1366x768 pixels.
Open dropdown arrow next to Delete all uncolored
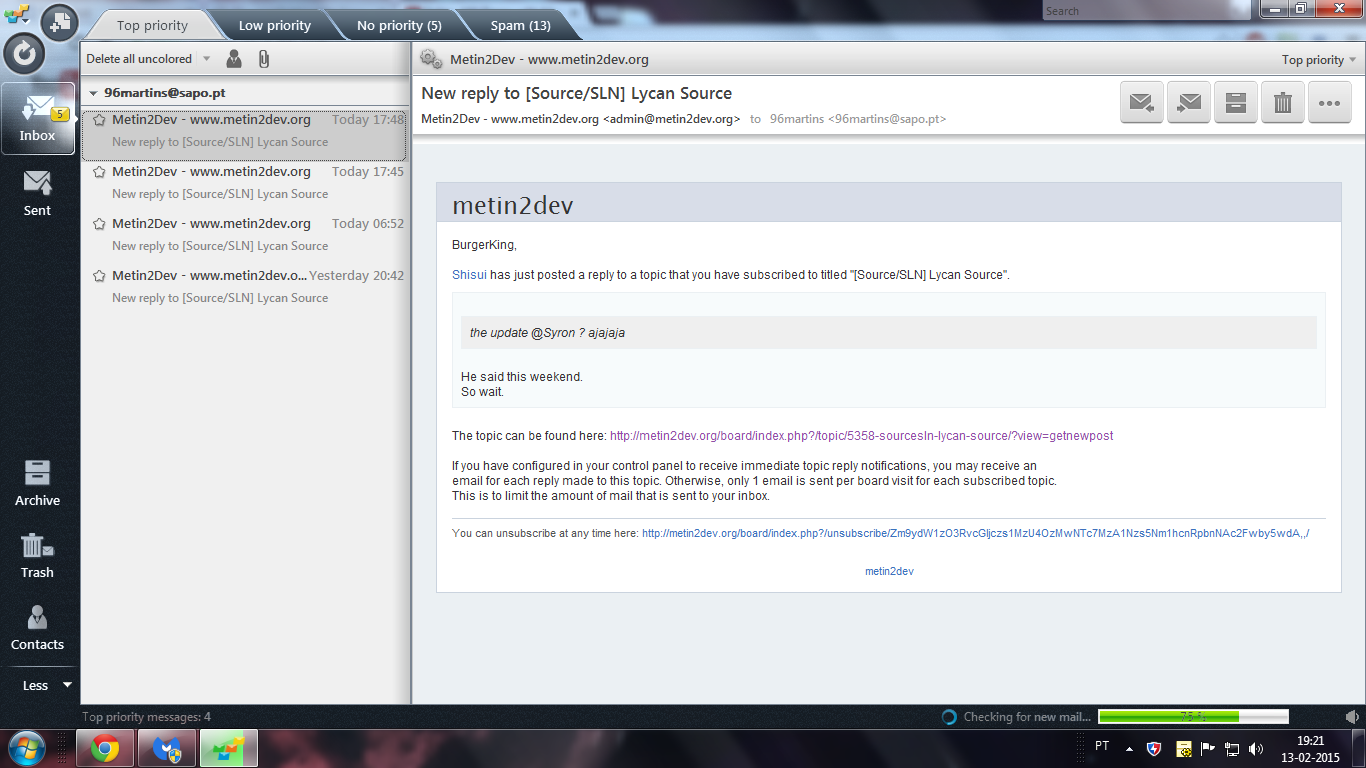coord(206,59)
